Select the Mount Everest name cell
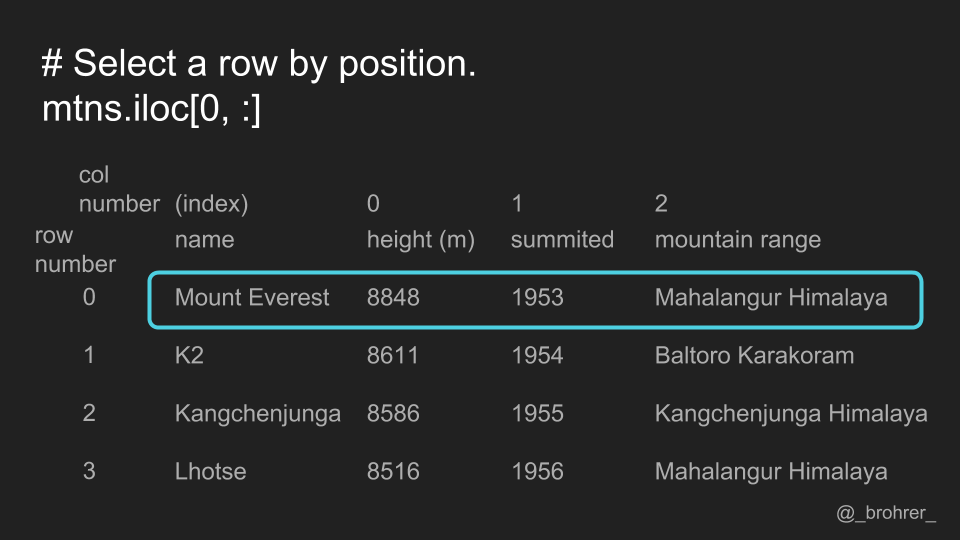Screen dimensions: 960x540 coord(252,298)
